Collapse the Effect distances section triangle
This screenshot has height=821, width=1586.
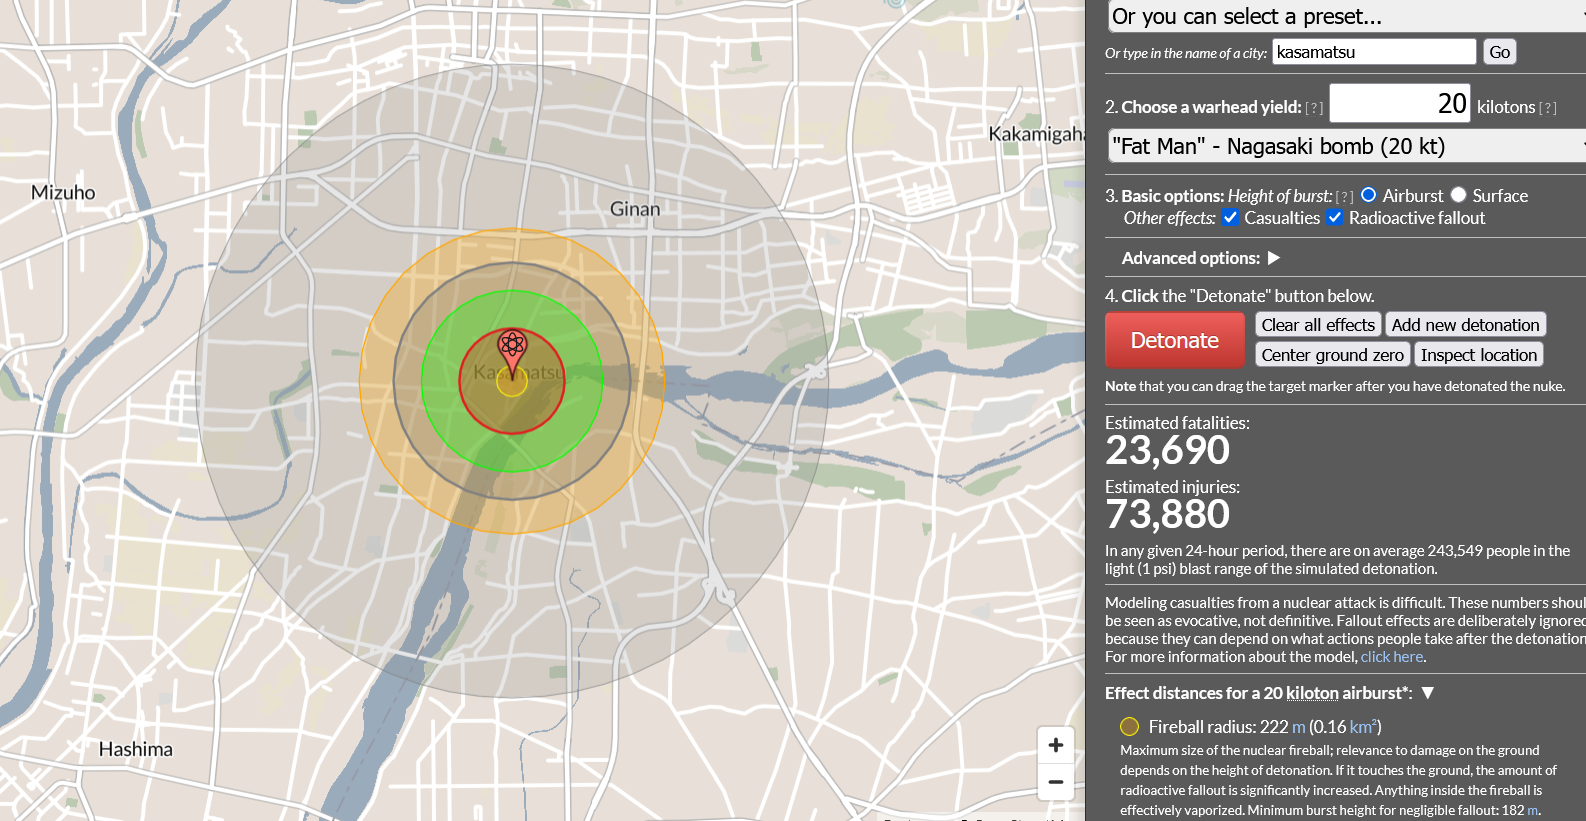point(1428,693)
